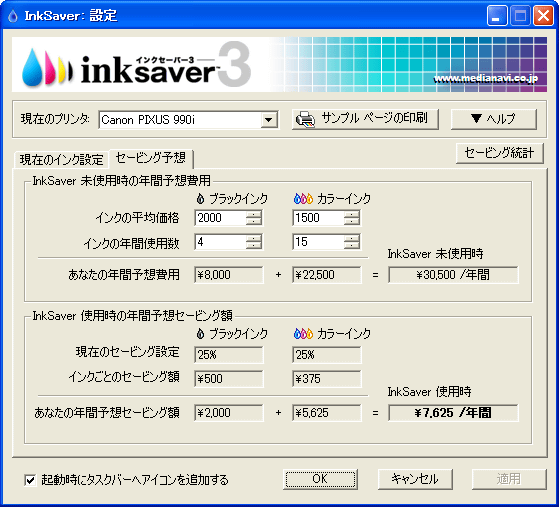Viewport: 559px width, 507px height.
Task: Click the color ink average price field 1500
Action: 318,218
